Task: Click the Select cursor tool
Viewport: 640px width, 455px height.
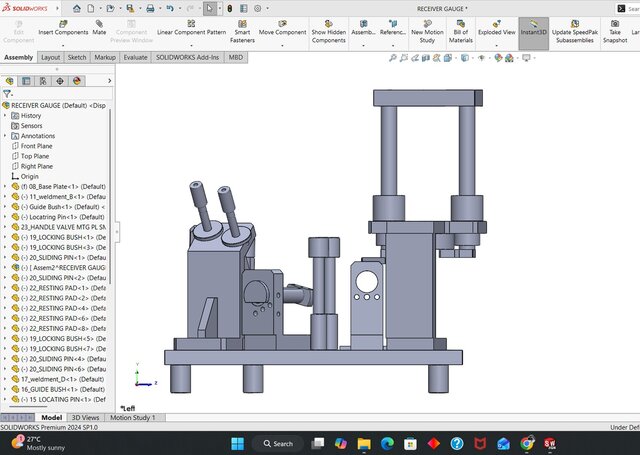Action: point(209,8)
